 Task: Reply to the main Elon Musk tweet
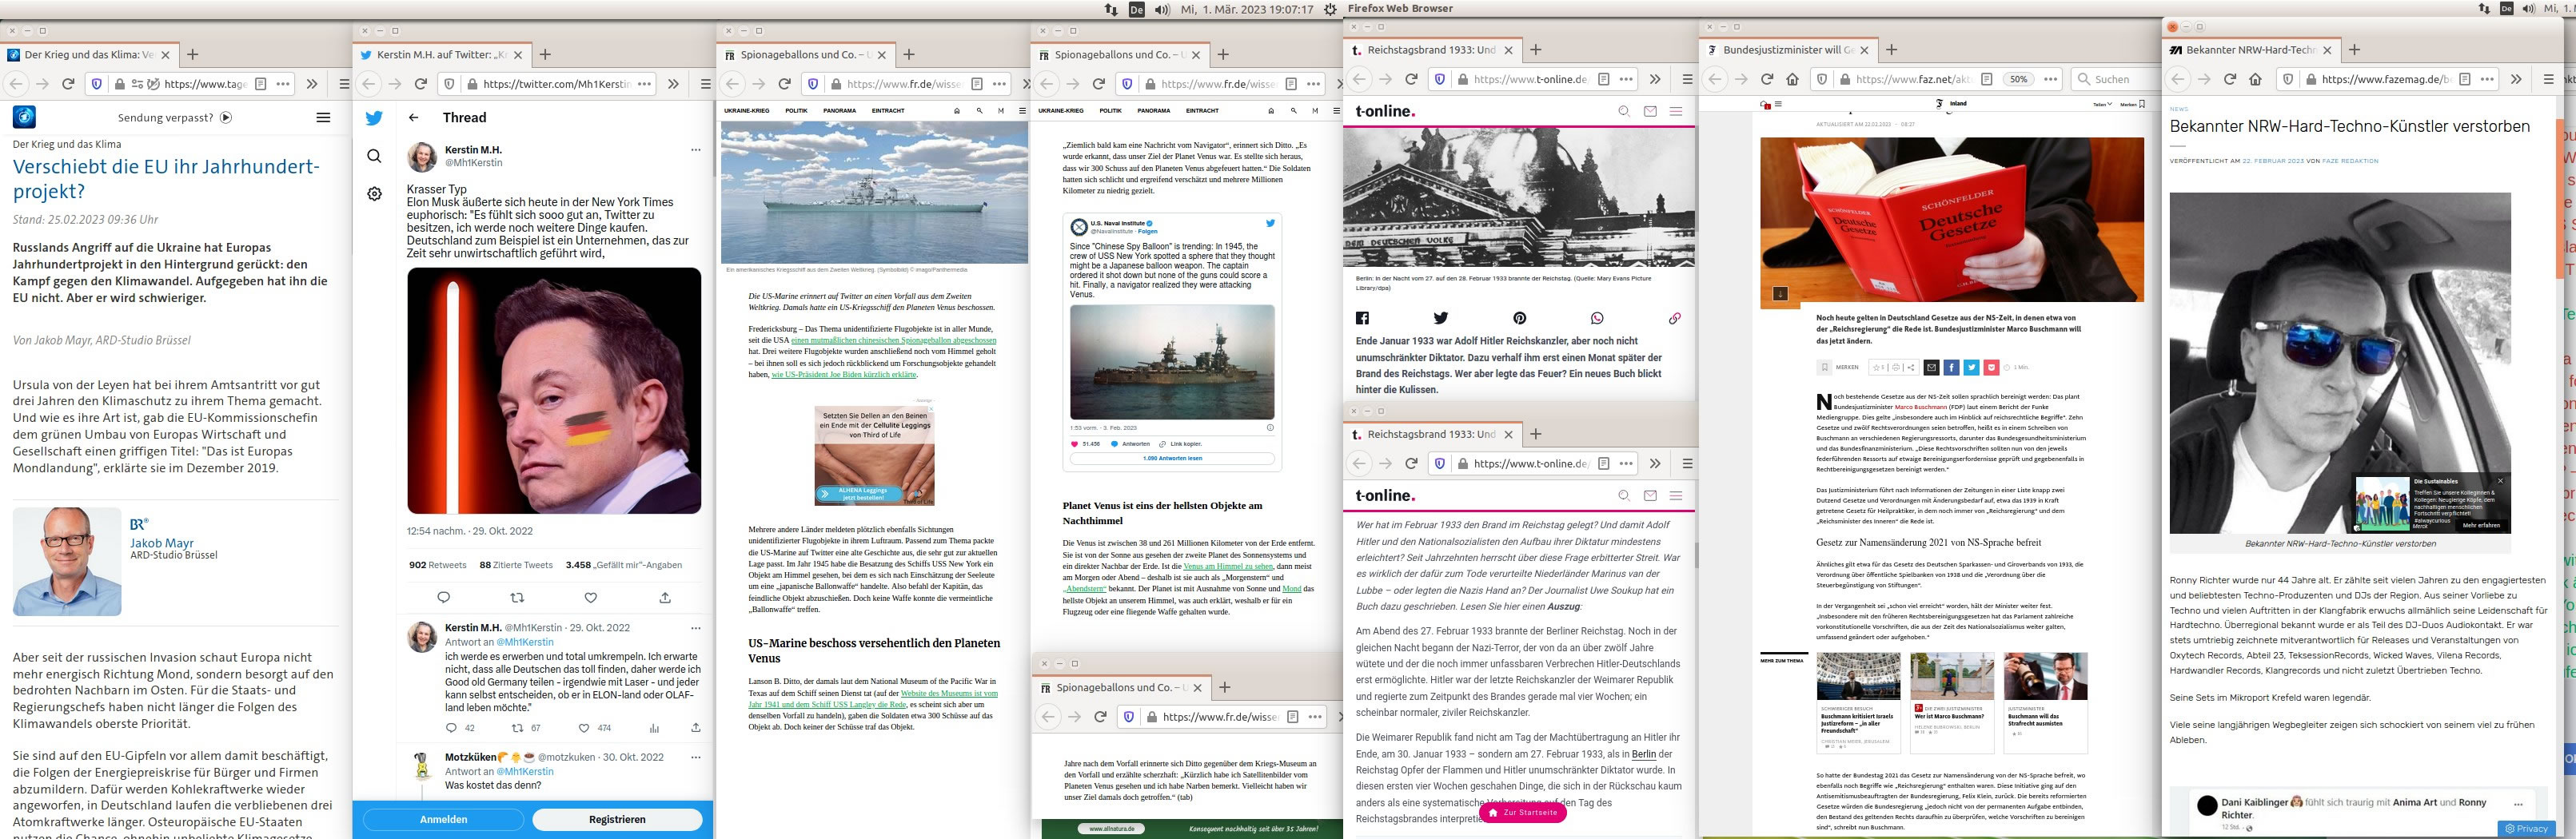pyautogui.click(x=444, y=597)
